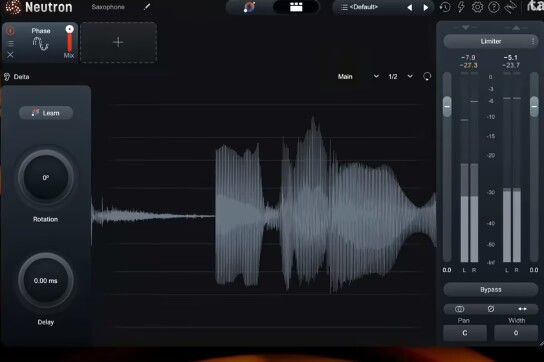Click the Learn button
Image resolution: width=544 pixels, height=362 pixels.
click(46, 113)
